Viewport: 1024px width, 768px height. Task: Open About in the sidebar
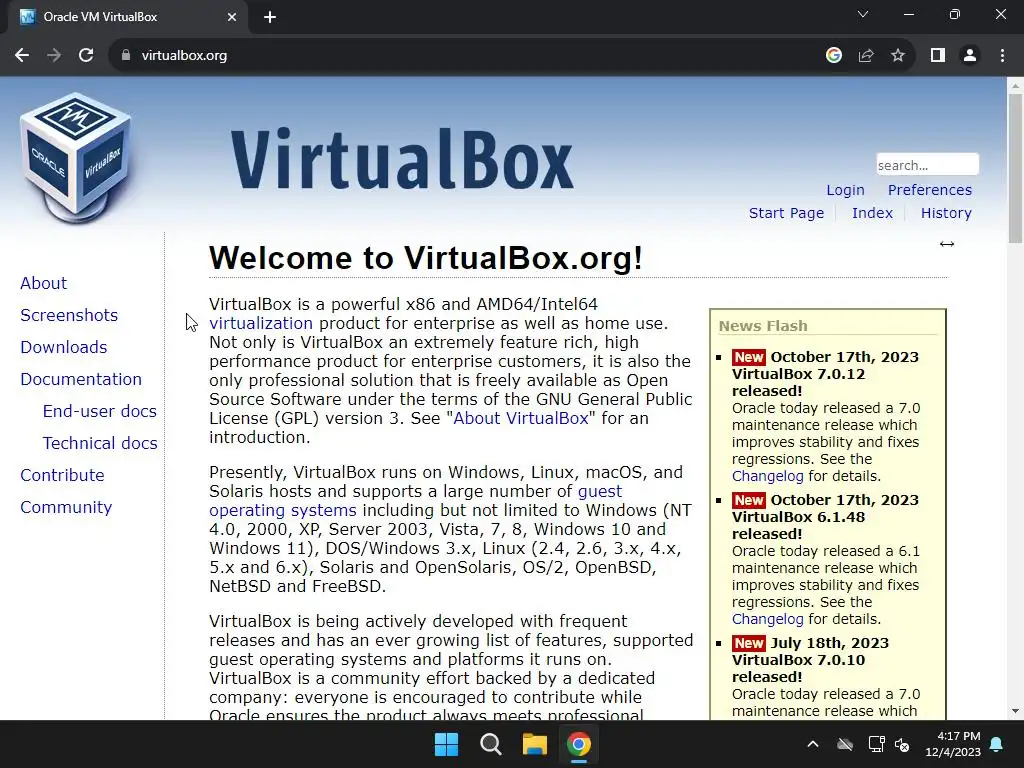pos(44,283)
